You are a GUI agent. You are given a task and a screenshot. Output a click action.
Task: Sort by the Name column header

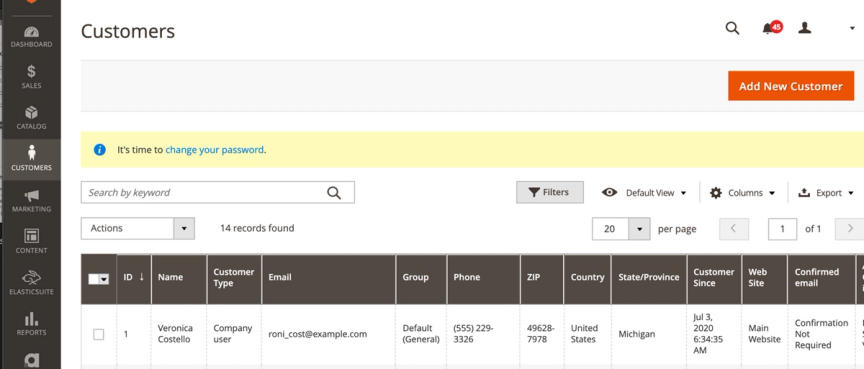(179, 278)
